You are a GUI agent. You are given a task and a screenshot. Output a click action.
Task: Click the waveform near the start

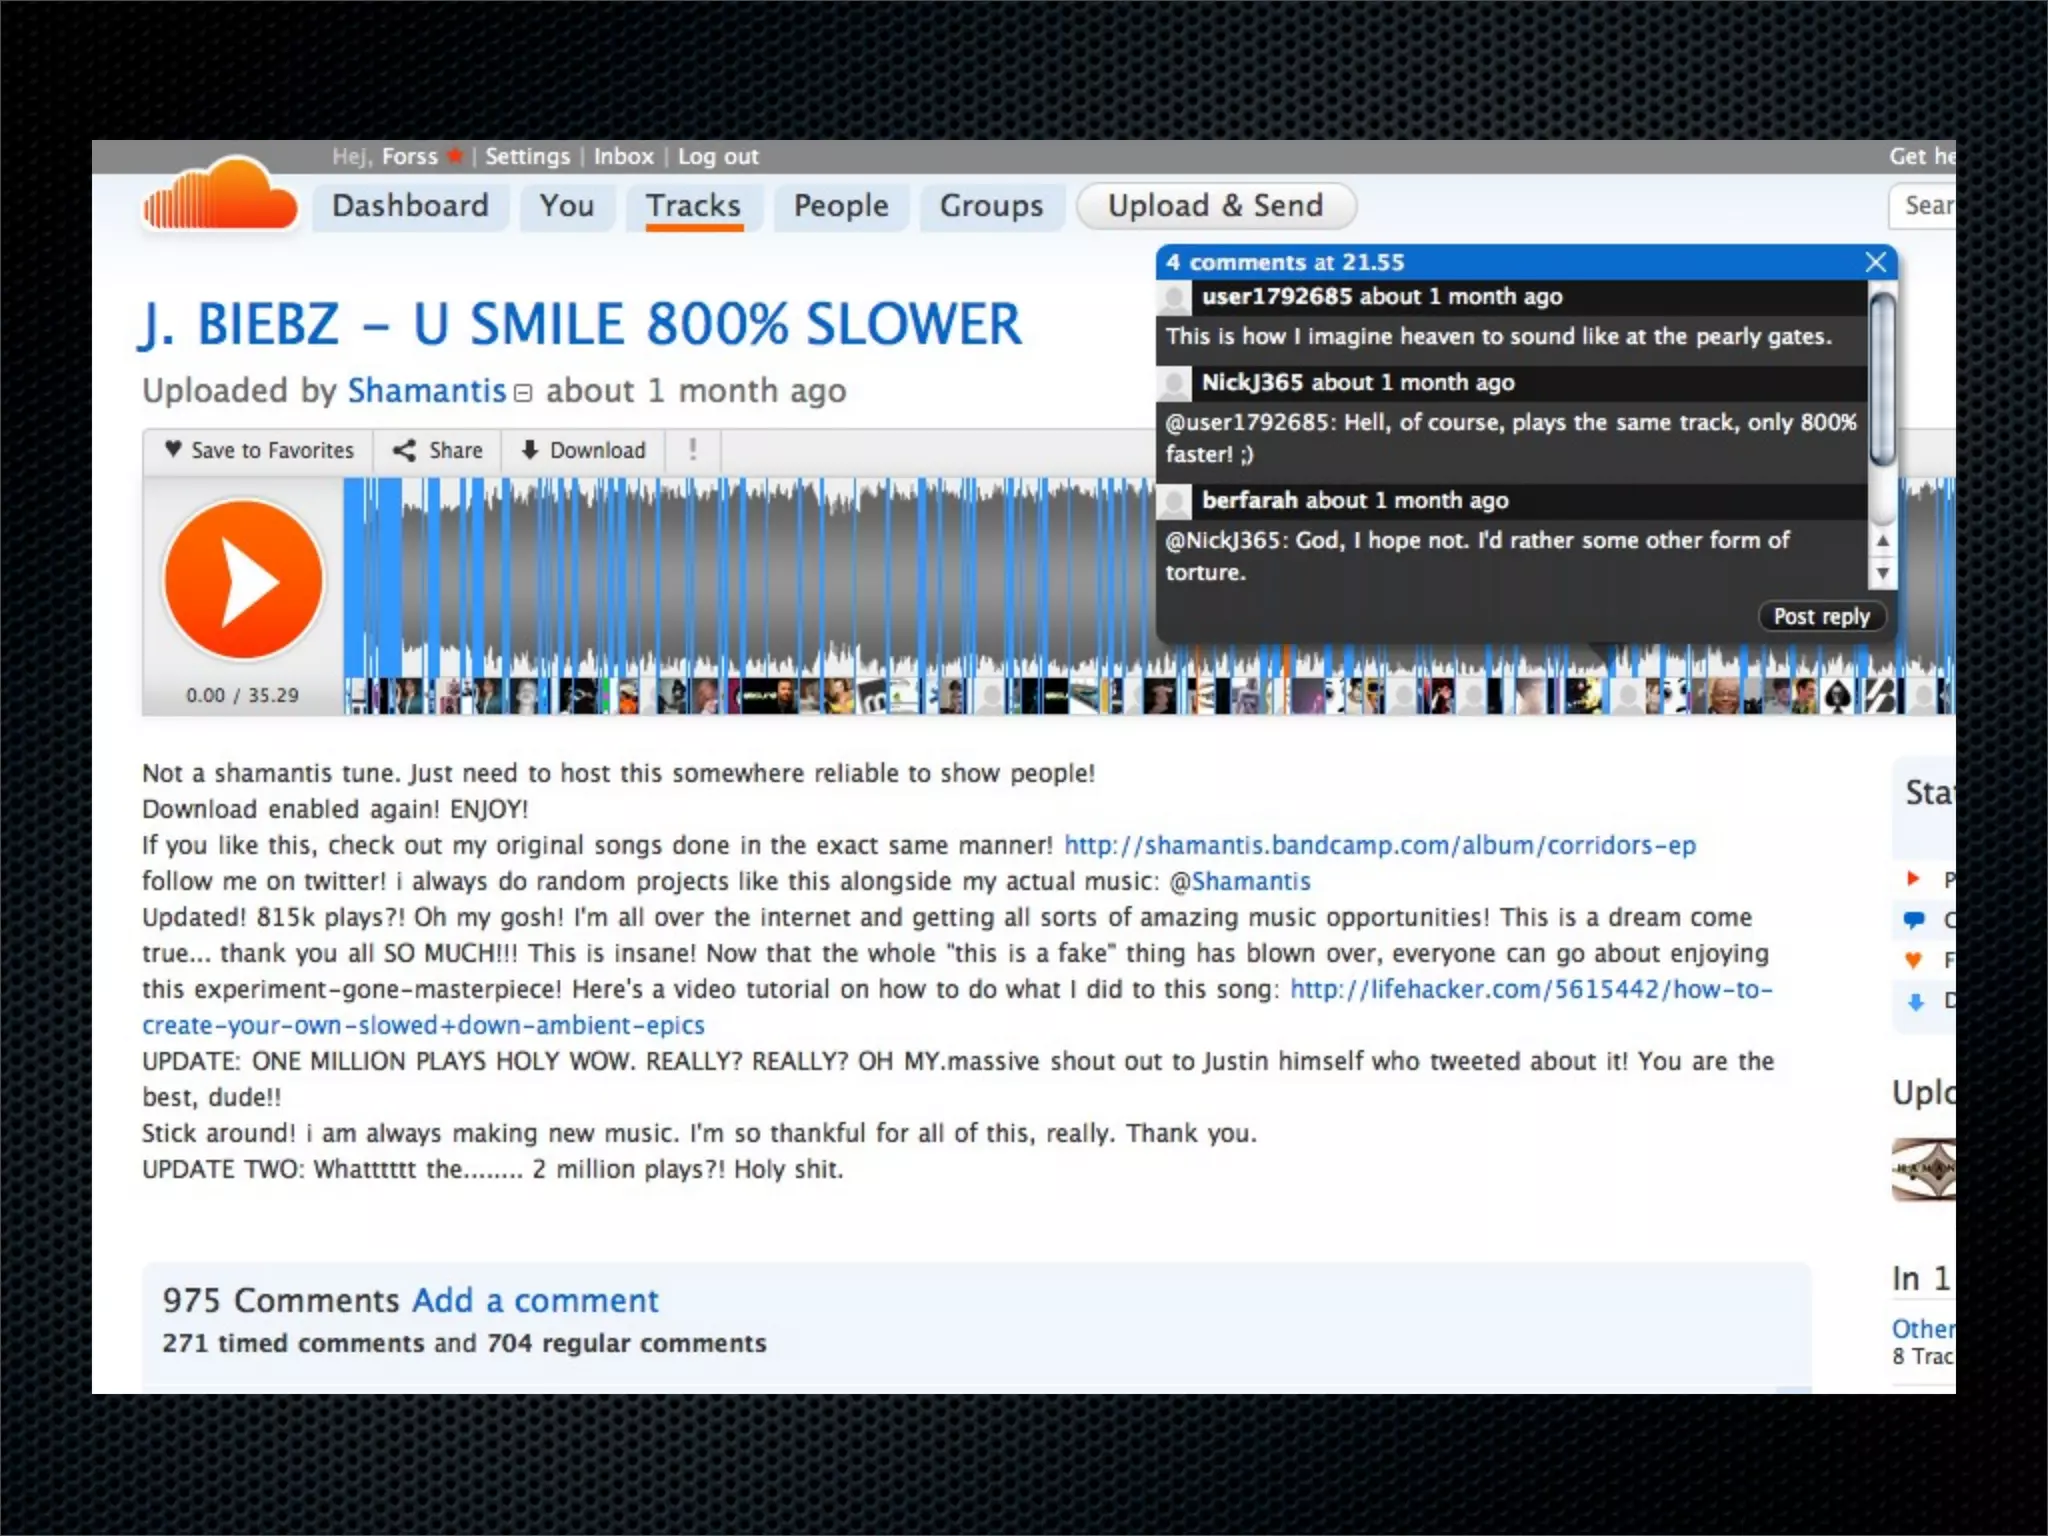[420, 580]
